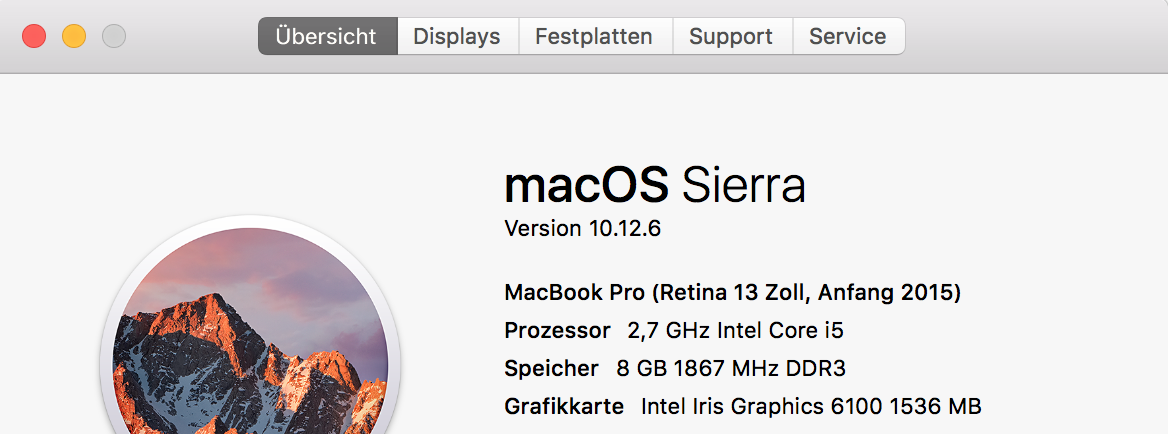1168x434 pixels.
Task: Click the gray disabled zoom button
Action: coord(114,37)
